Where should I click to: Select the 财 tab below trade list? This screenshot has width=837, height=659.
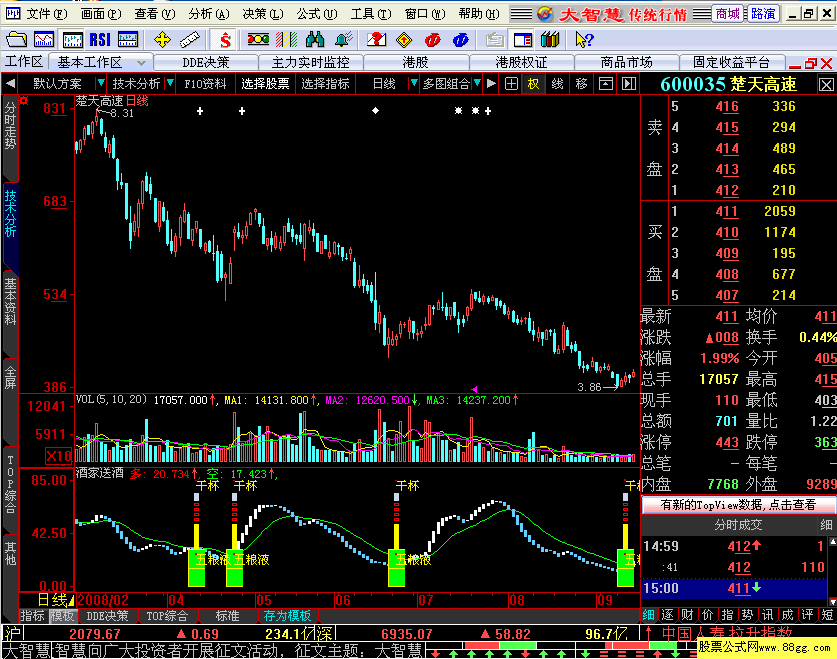[x=688, y=615]
